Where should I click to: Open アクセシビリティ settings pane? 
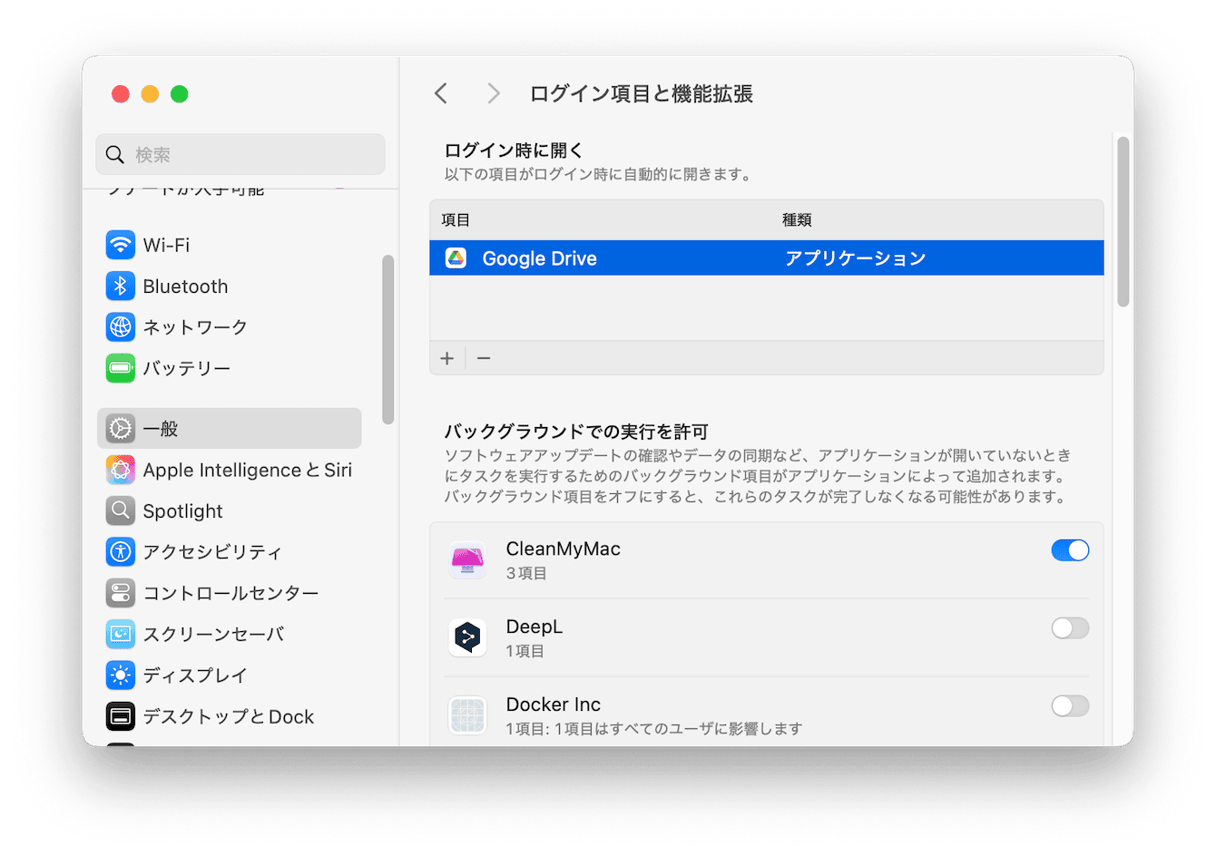click(212, 552)
